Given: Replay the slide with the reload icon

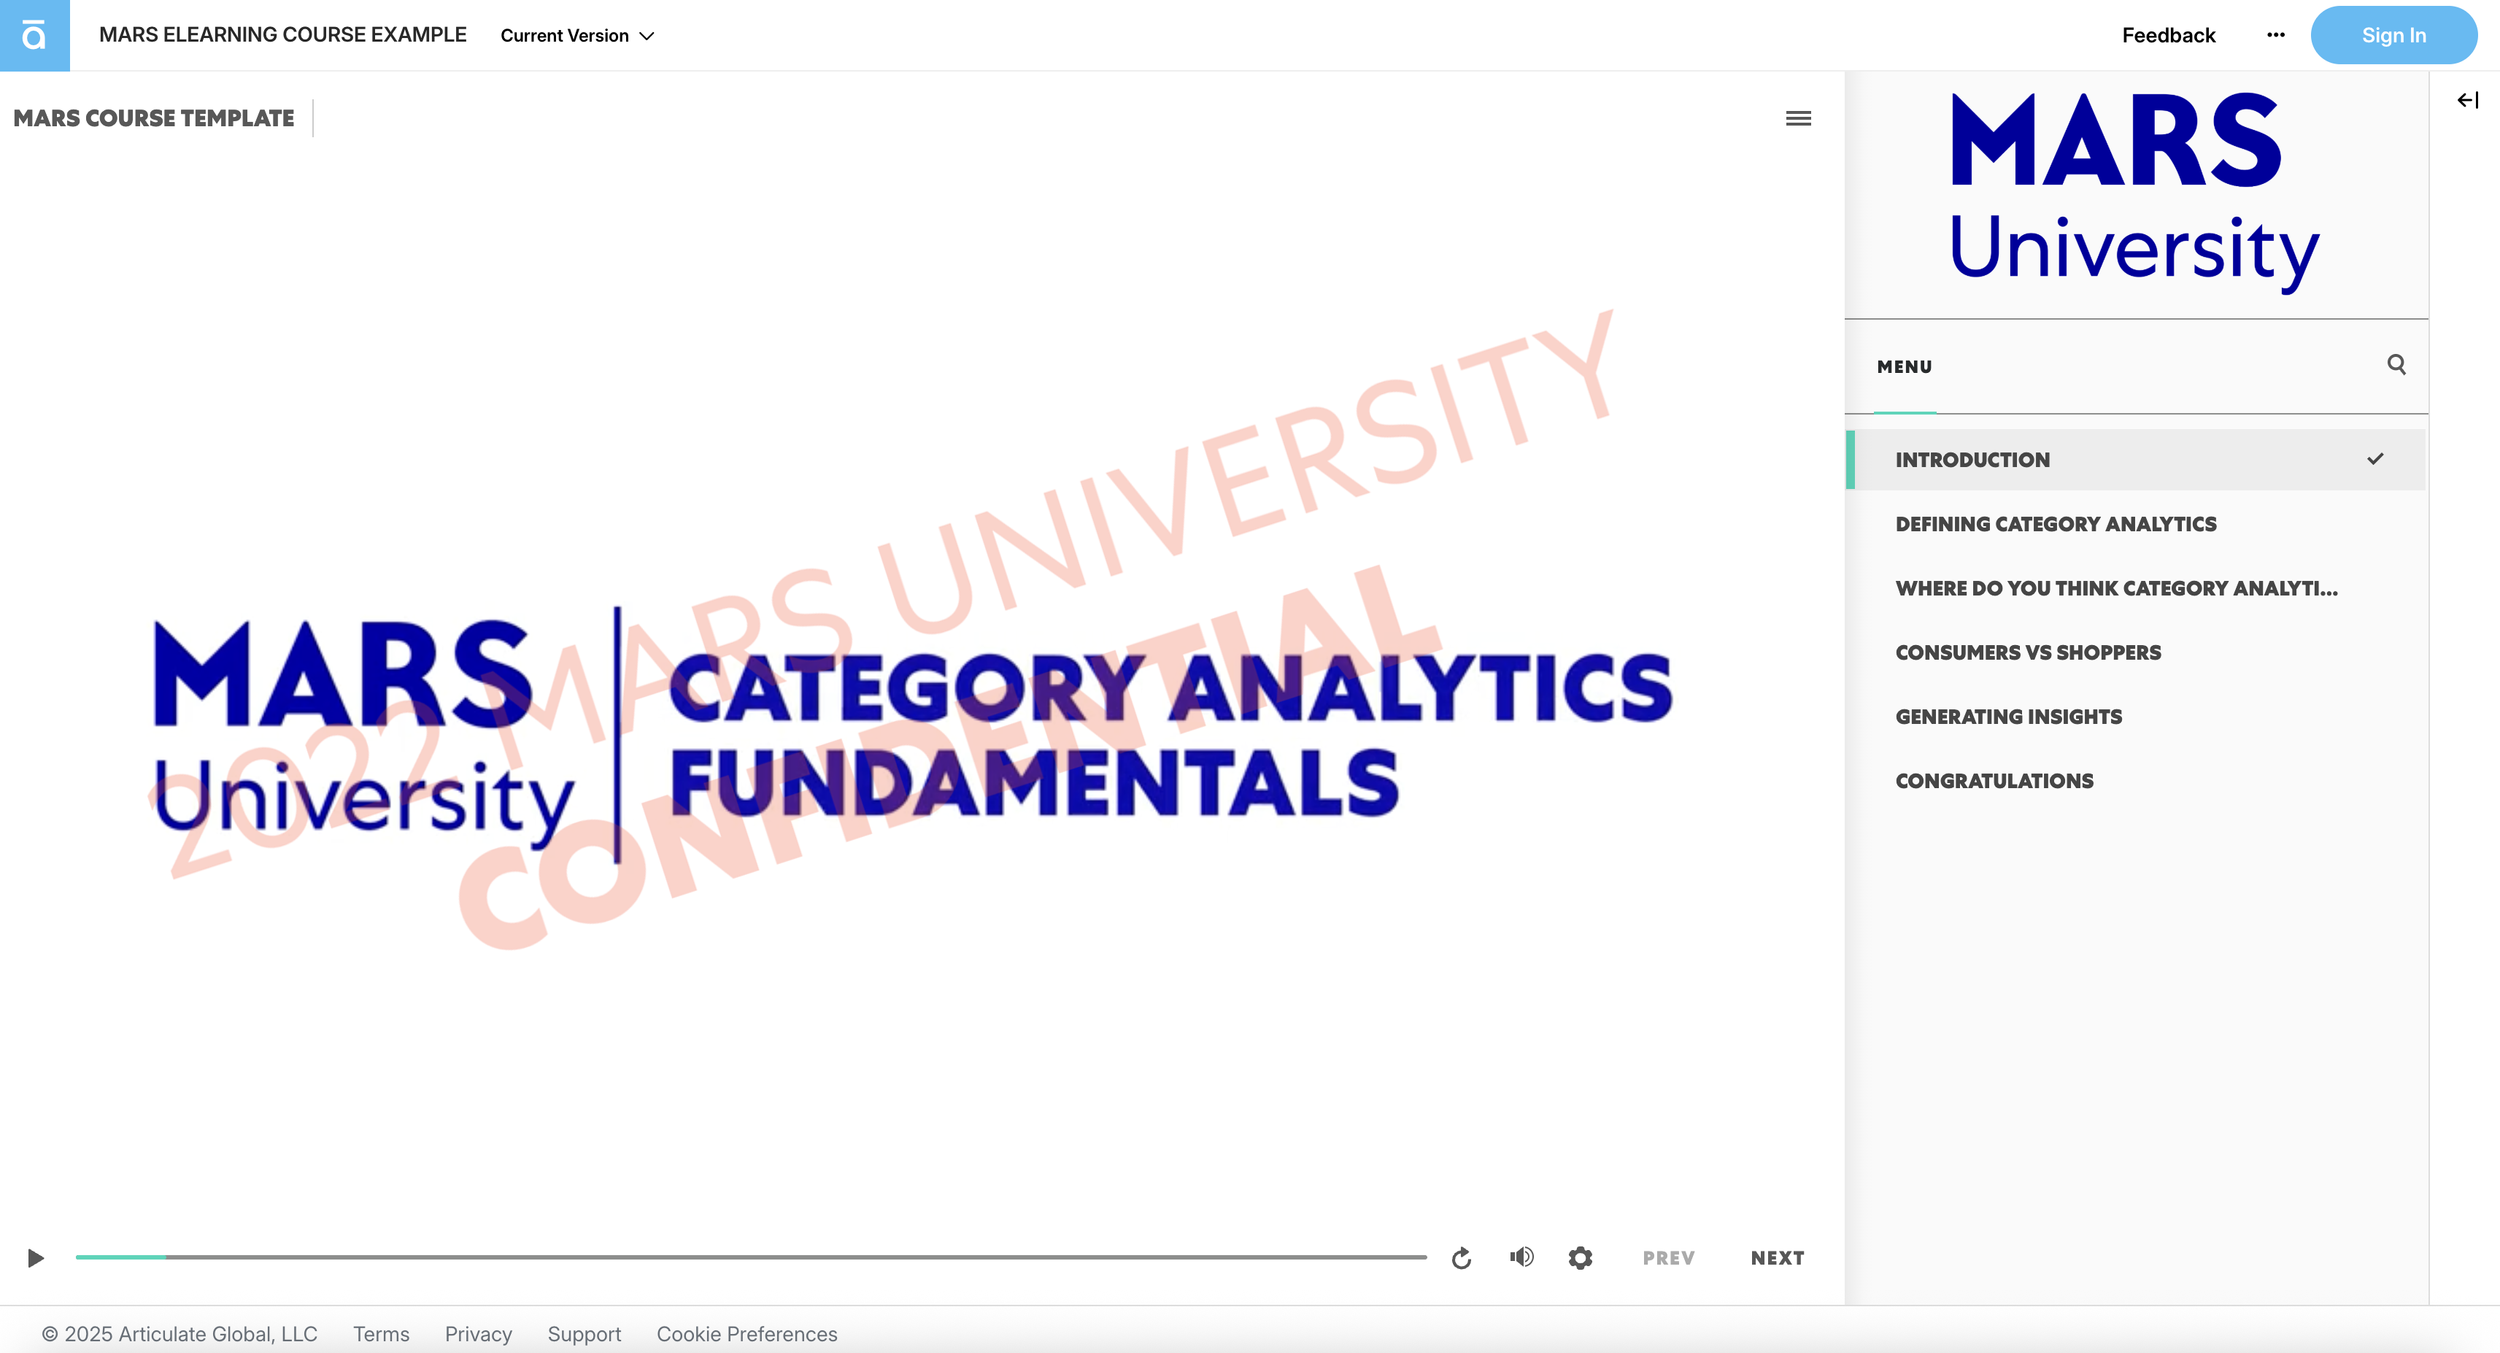Looking at the screenshot, I should click(1461, 1258).
